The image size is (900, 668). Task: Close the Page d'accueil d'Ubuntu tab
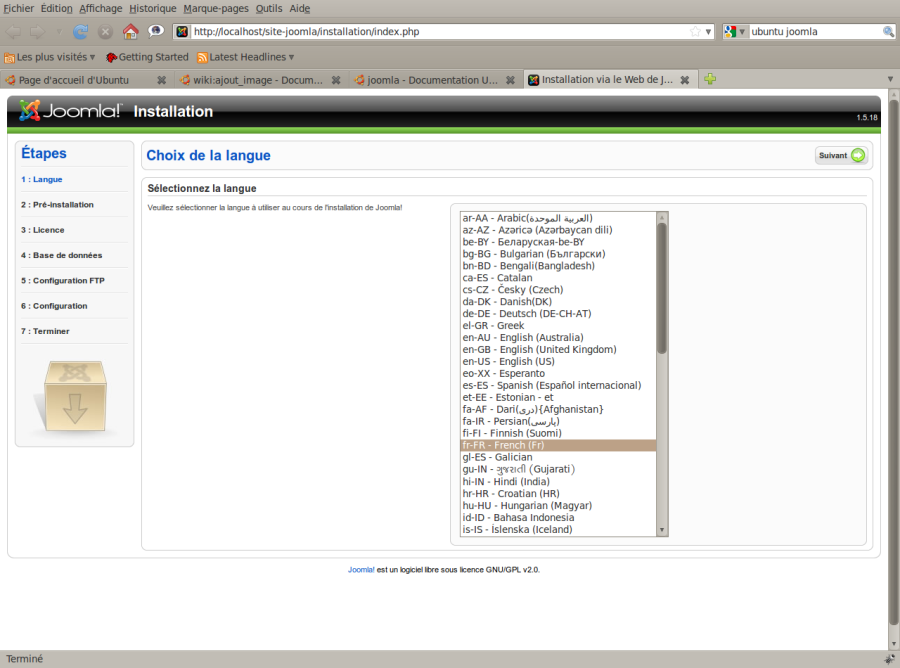[162, 80]
